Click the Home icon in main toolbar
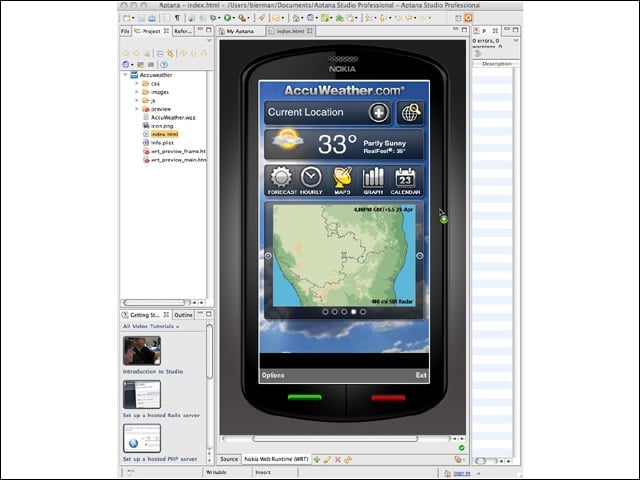The width and height of the screenshot is (640, 480). click(296, 18)
